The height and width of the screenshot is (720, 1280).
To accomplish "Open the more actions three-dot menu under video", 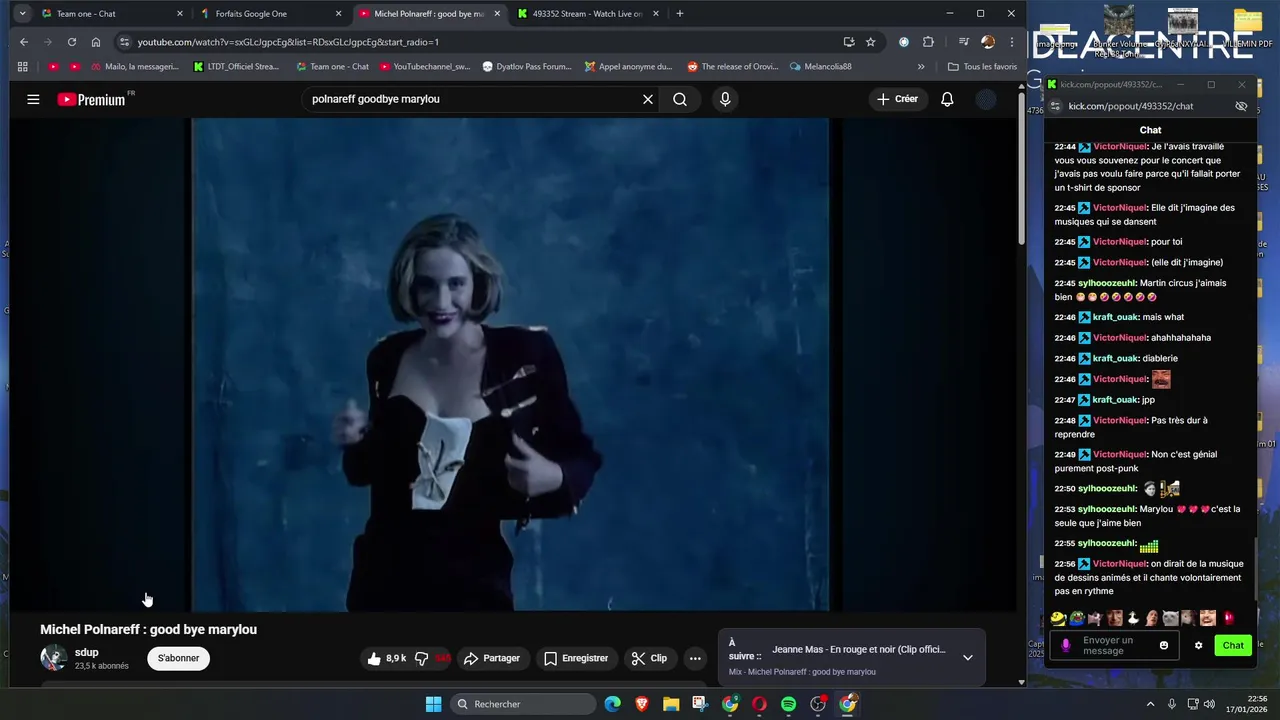I will [x=695, y=658].
